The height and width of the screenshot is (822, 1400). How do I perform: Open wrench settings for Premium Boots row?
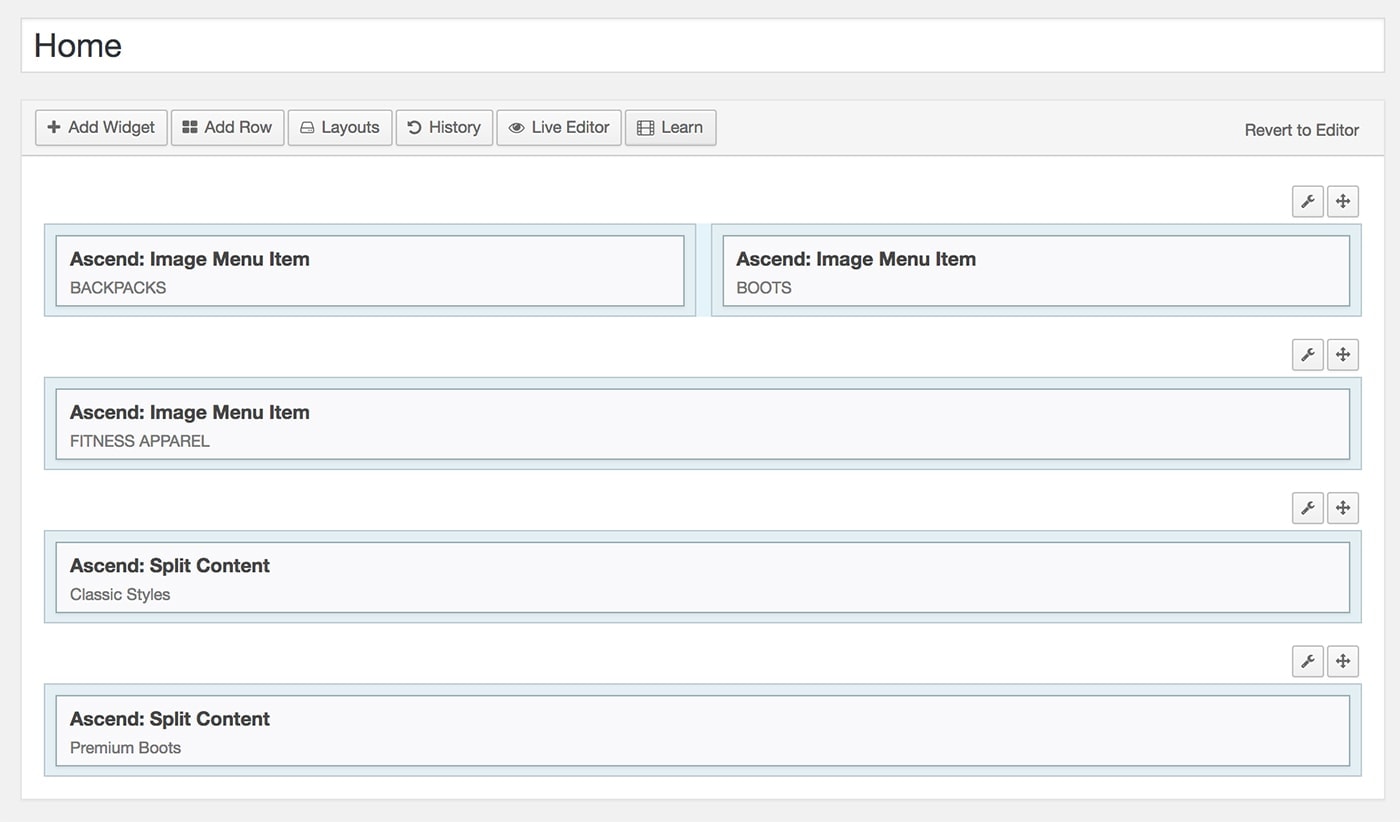(x=1307, y=661)
